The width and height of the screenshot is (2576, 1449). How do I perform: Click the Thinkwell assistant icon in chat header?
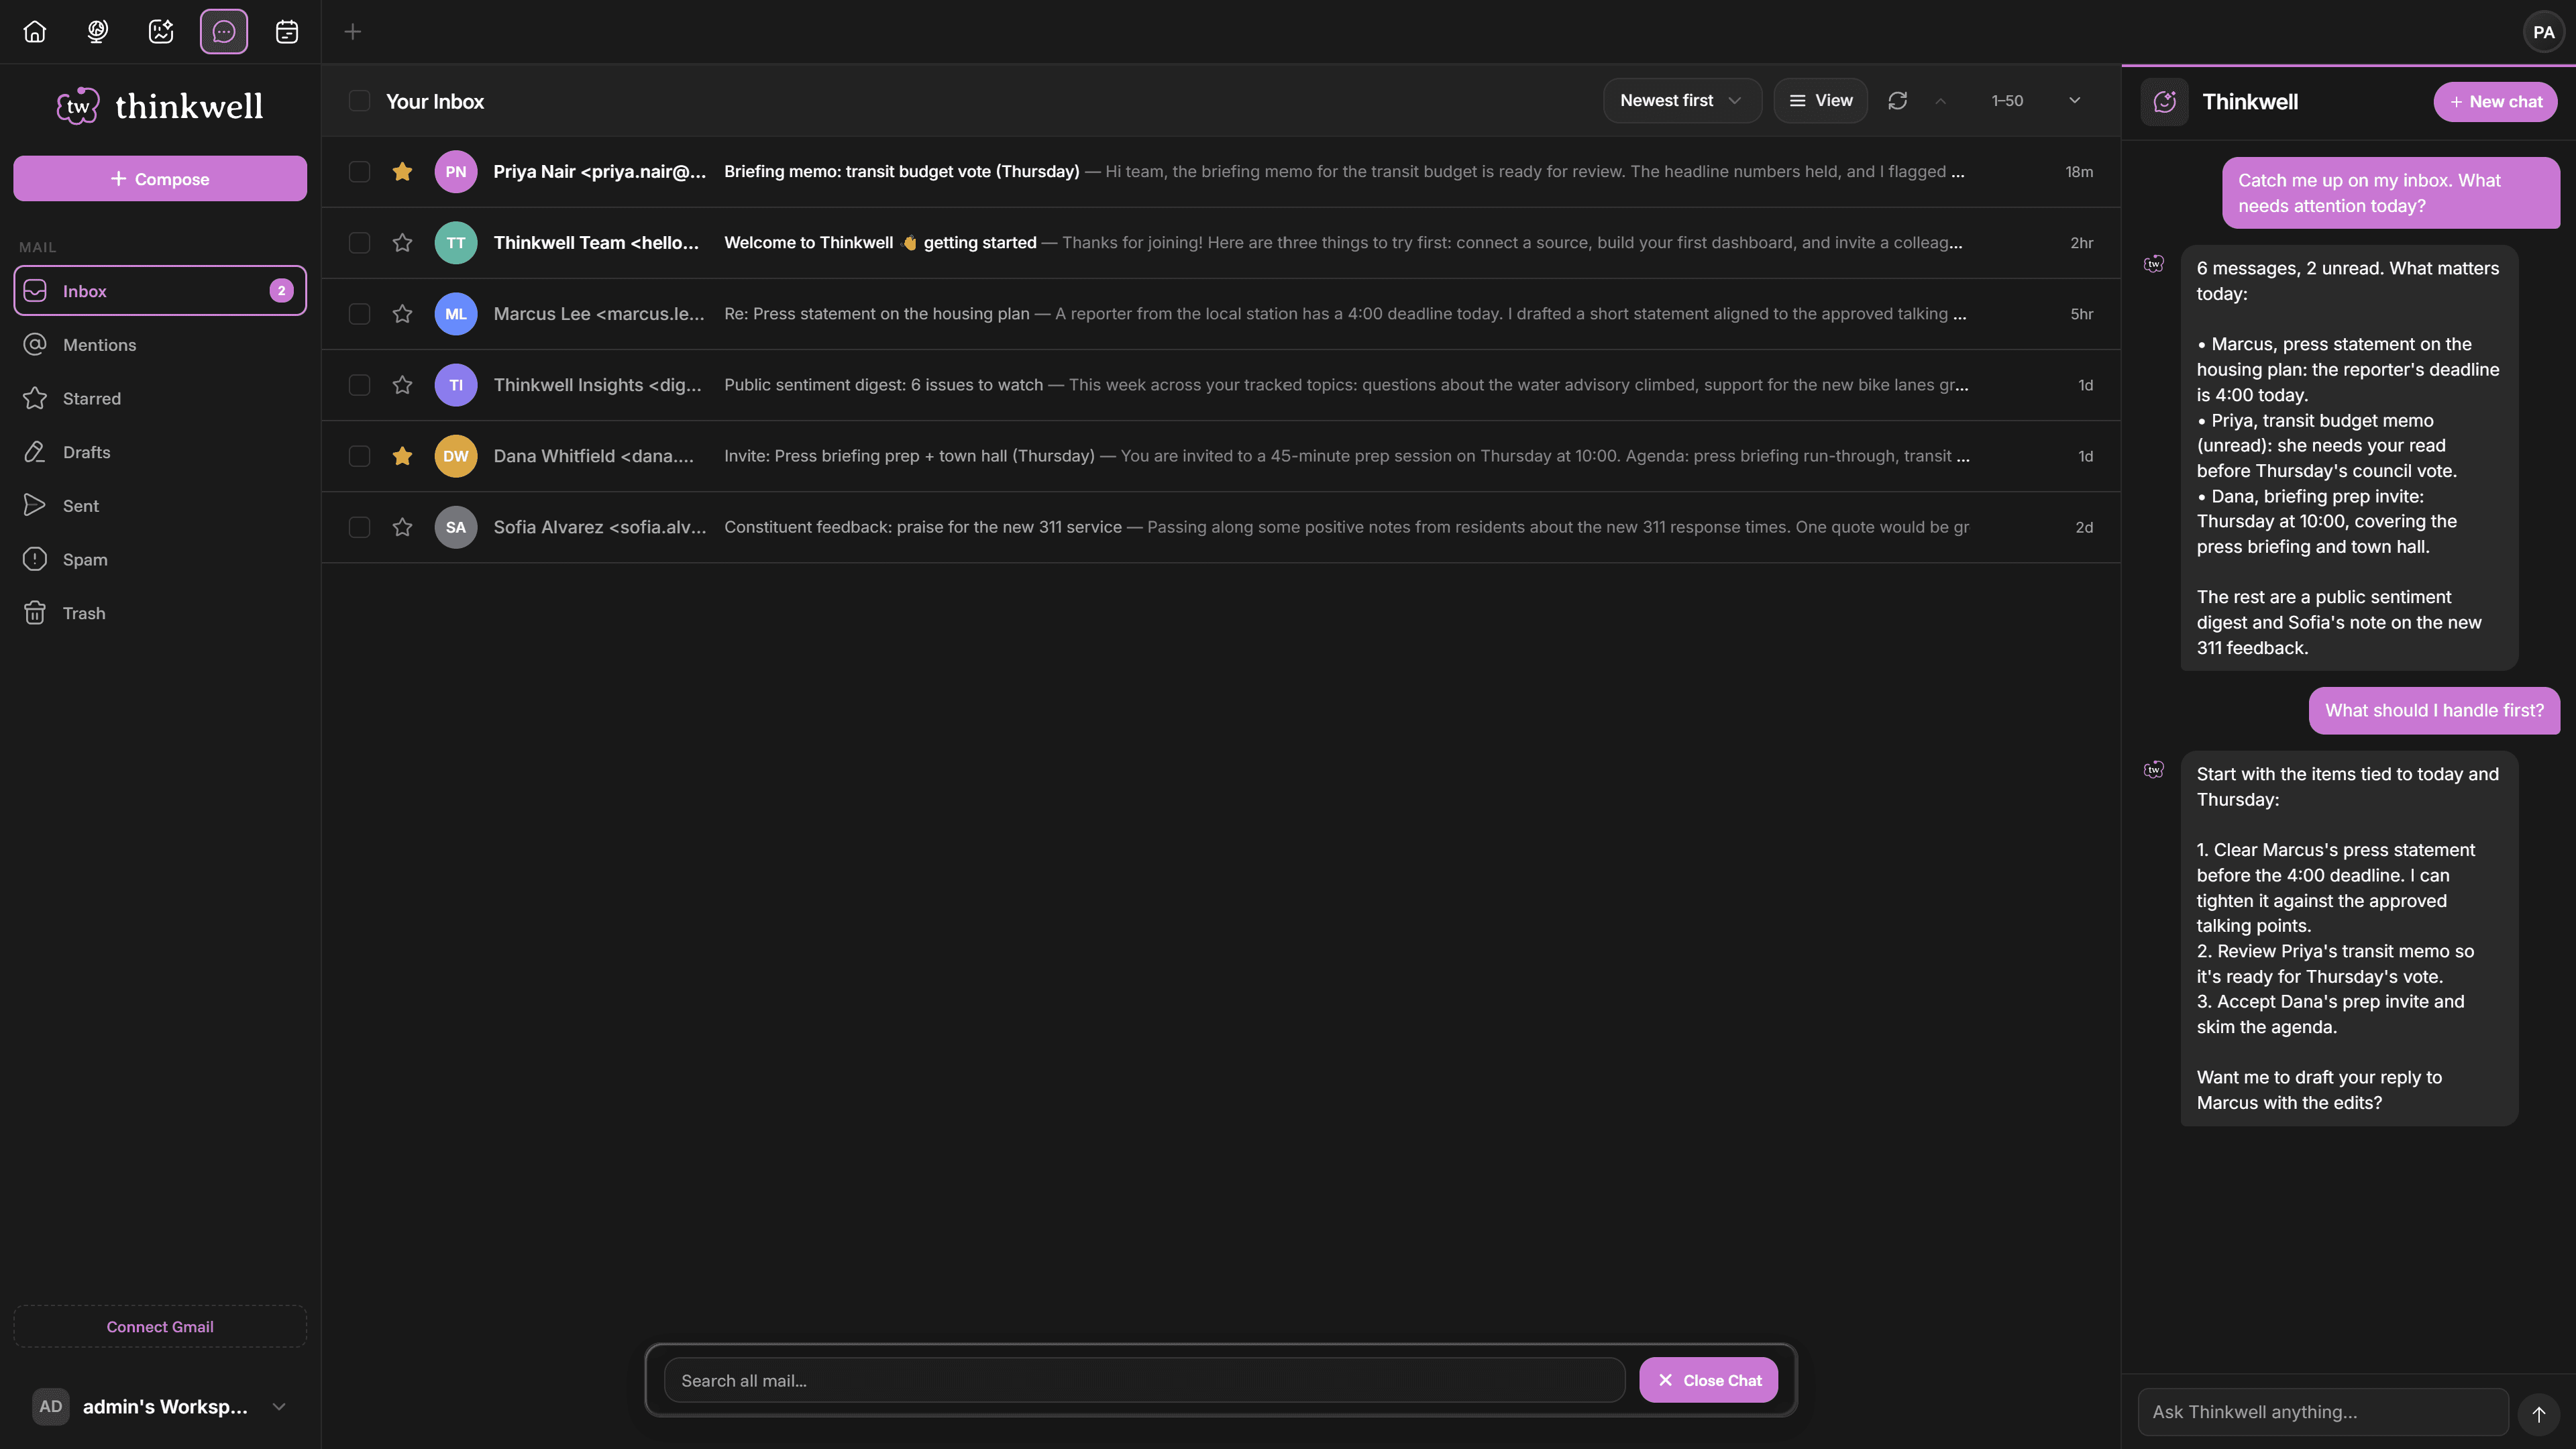click(x=2164, y=102)
